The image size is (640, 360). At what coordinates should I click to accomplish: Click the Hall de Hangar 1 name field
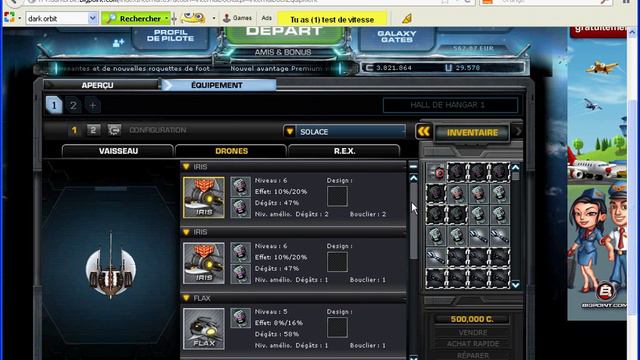[x=450, y=105]
